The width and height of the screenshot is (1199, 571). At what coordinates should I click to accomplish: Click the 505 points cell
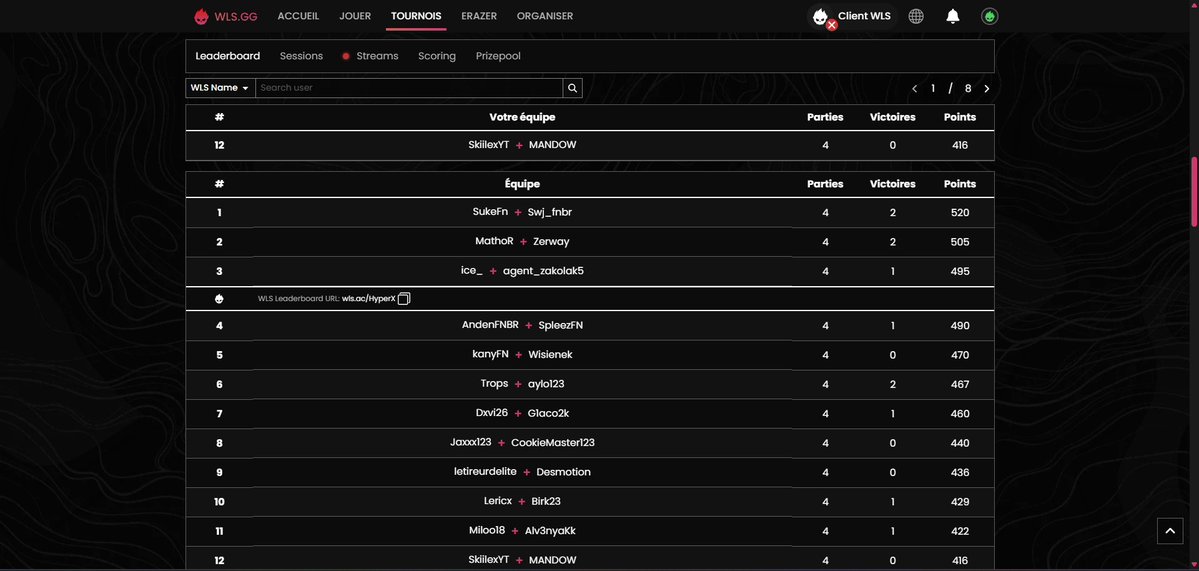click(960, 242)
